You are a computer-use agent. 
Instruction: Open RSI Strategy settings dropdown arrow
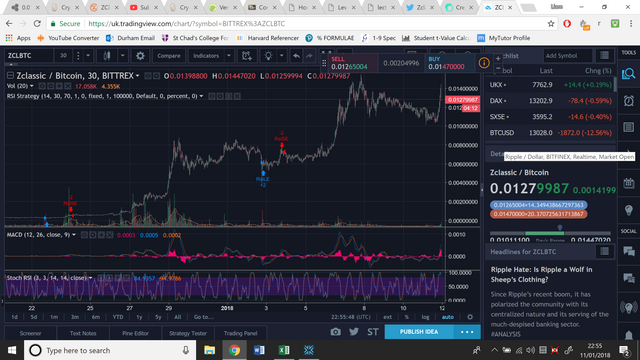coord(201,96)
